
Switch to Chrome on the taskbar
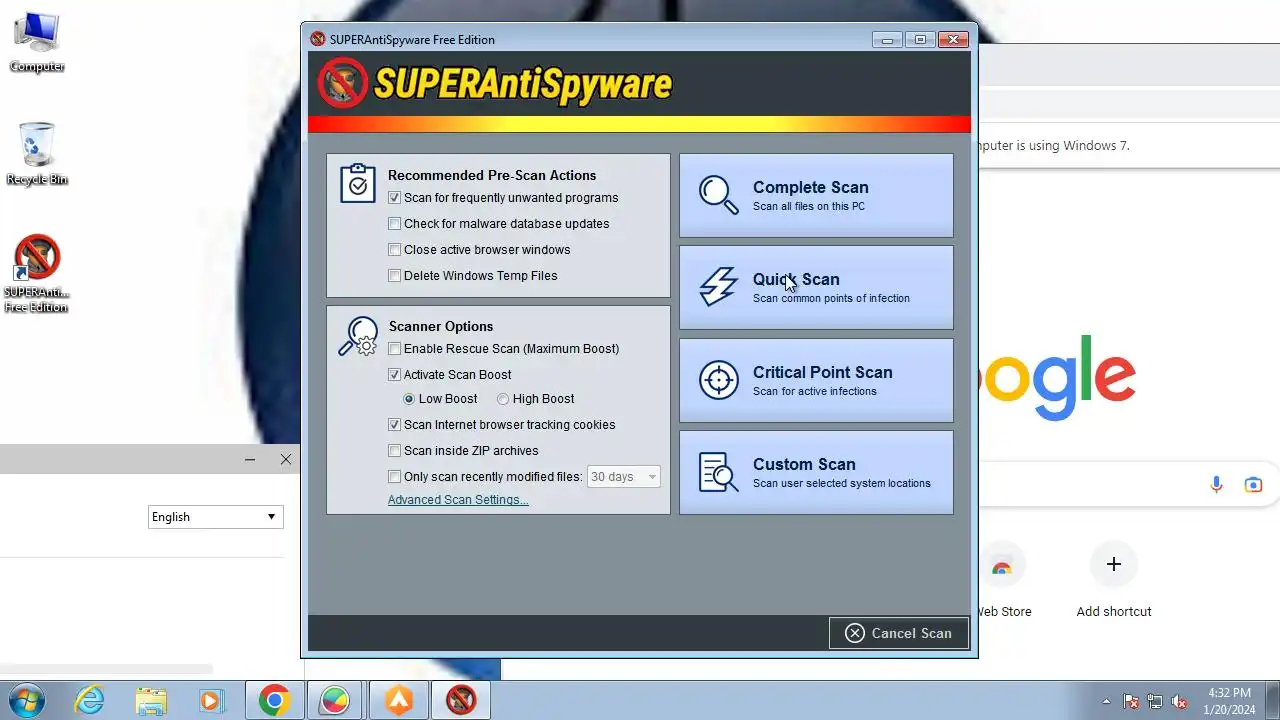click(x=274, y=700)
